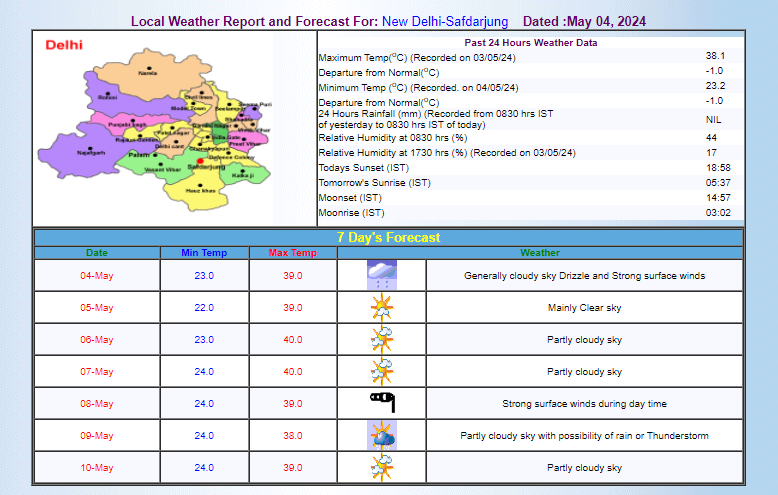Click the 04-May date cell
The width and height of the screenshot is (778, 495).
point(97,275)
